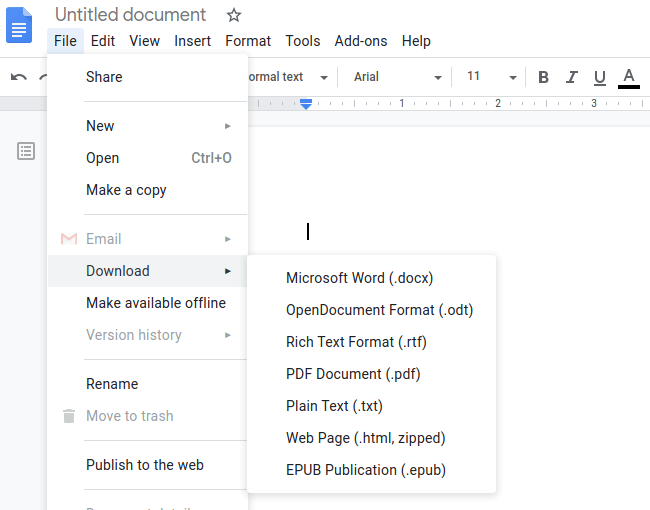The image size is (650, 510).
Task: Select the Download menu entry
Action: [x=148, y=271]
